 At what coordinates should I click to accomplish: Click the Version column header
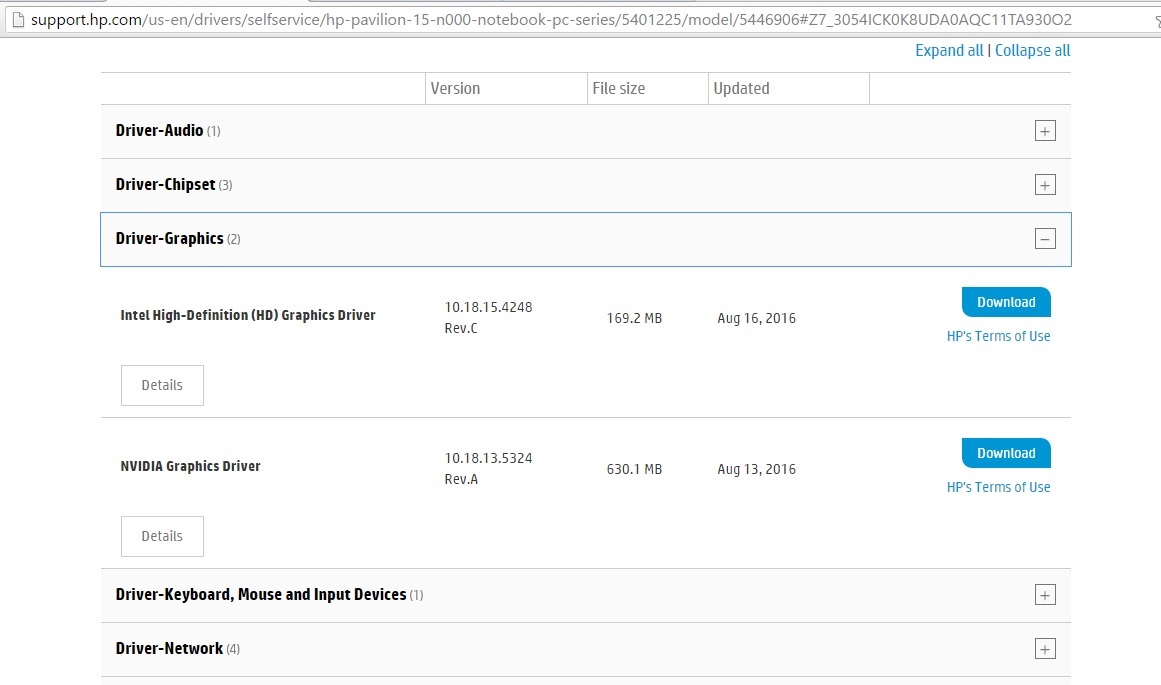[x=456, y=89]
